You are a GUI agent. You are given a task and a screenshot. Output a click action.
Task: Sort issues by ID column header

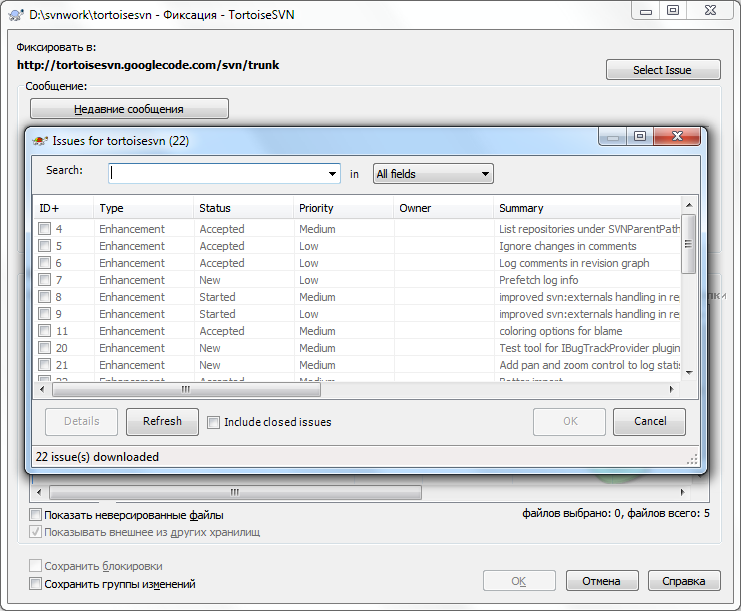click(x=63, y=208)
